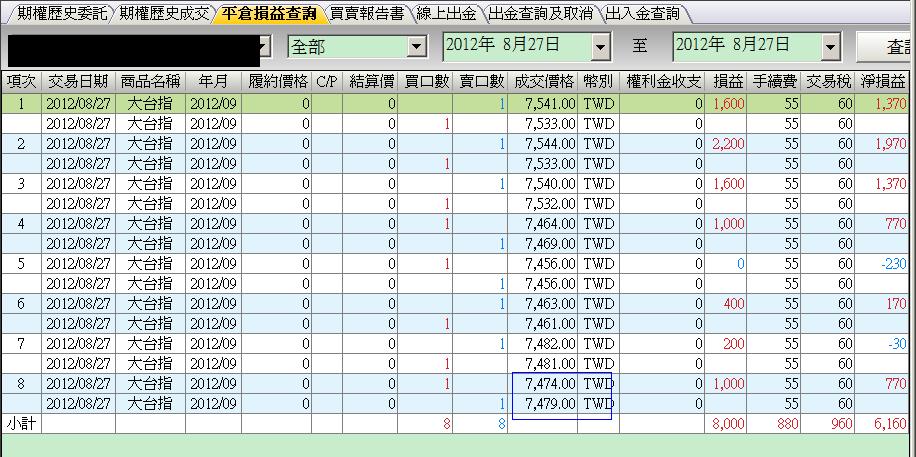This screenshot has width=916, height=457.
Task: Click the 1,970 net profit cell
Action: click(x=883, y=144)
